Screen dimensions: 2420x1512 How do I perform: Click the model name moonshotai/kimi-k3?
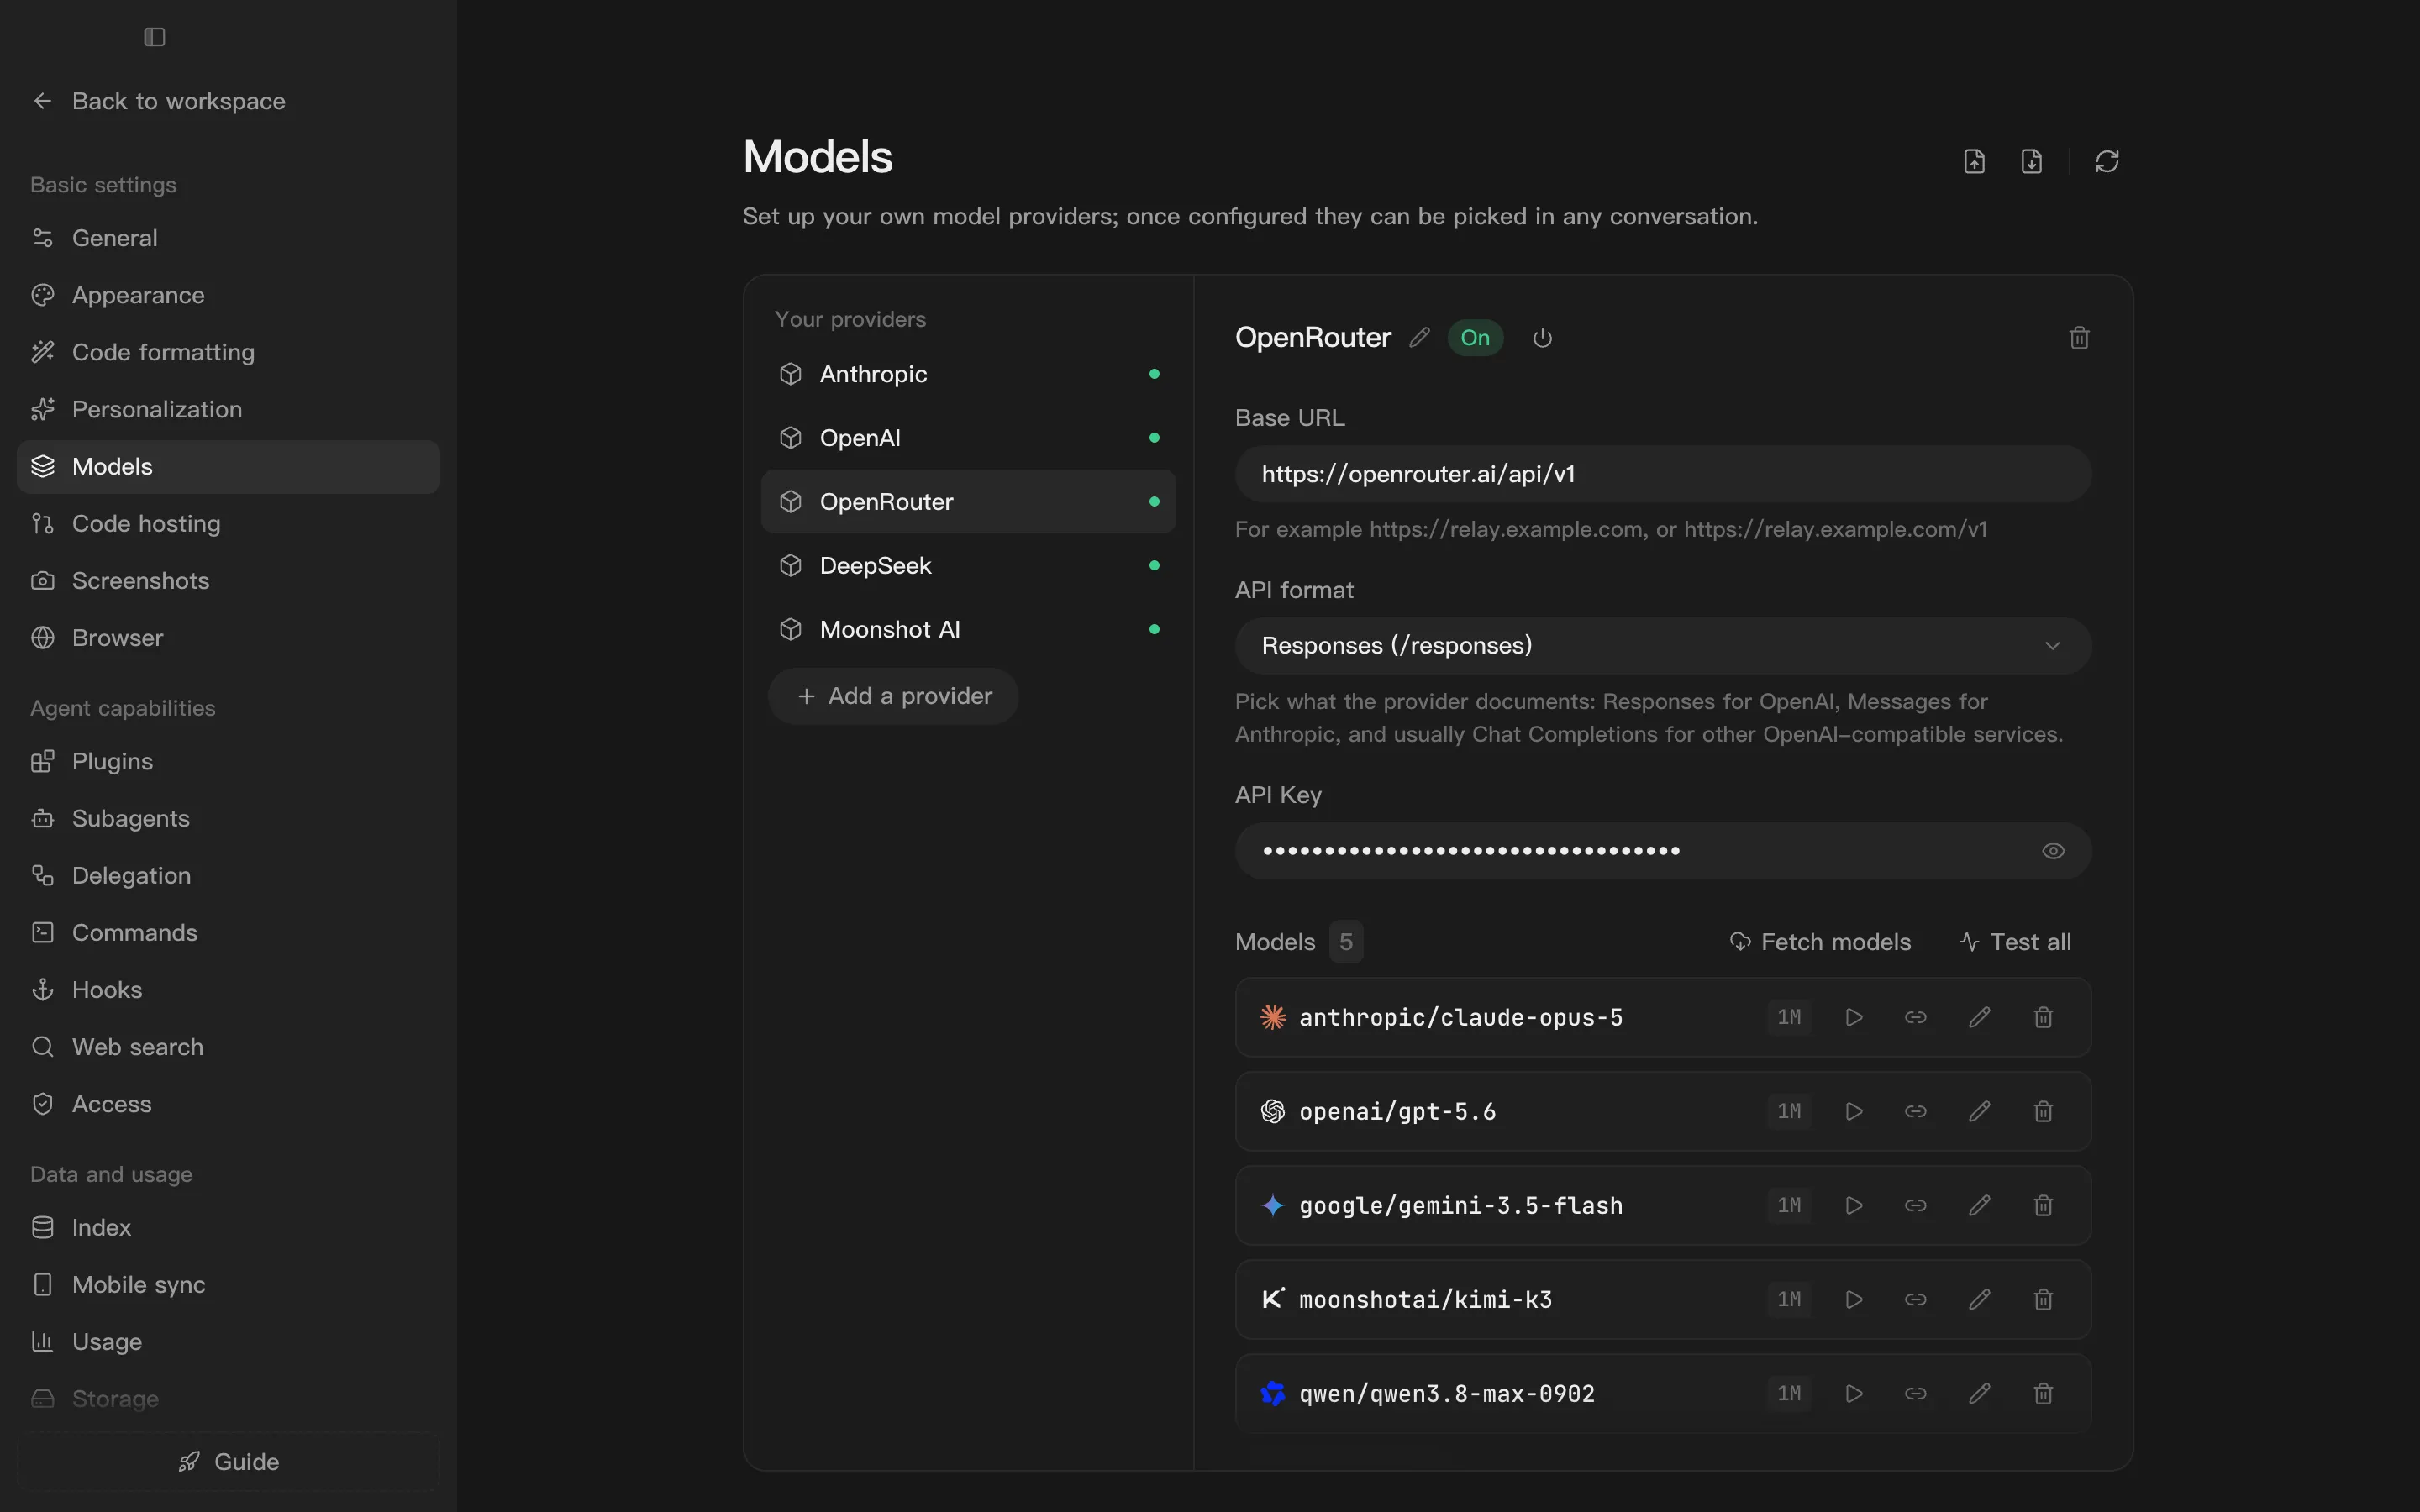click(1425, 1300)
